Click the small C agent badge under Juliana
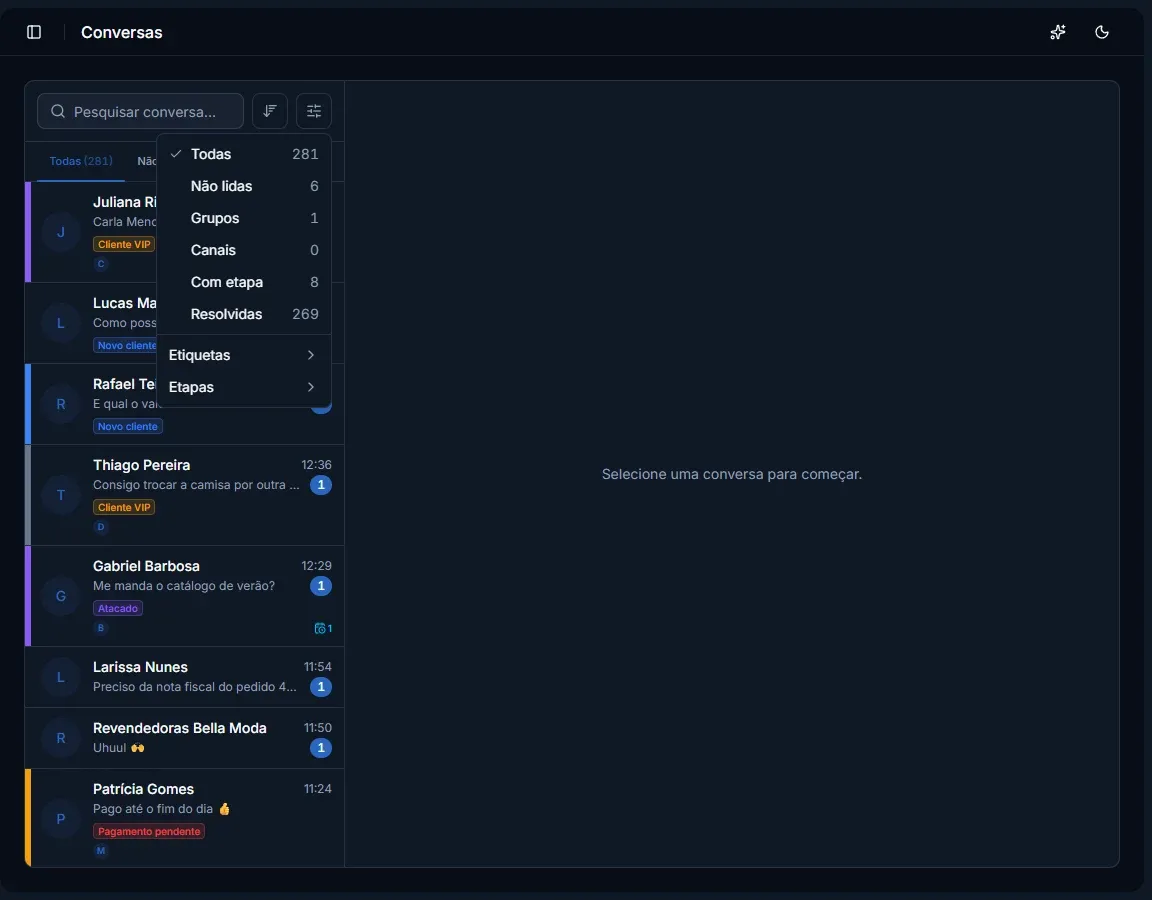This screenshot has height=900, width=1152. (101, 264)
